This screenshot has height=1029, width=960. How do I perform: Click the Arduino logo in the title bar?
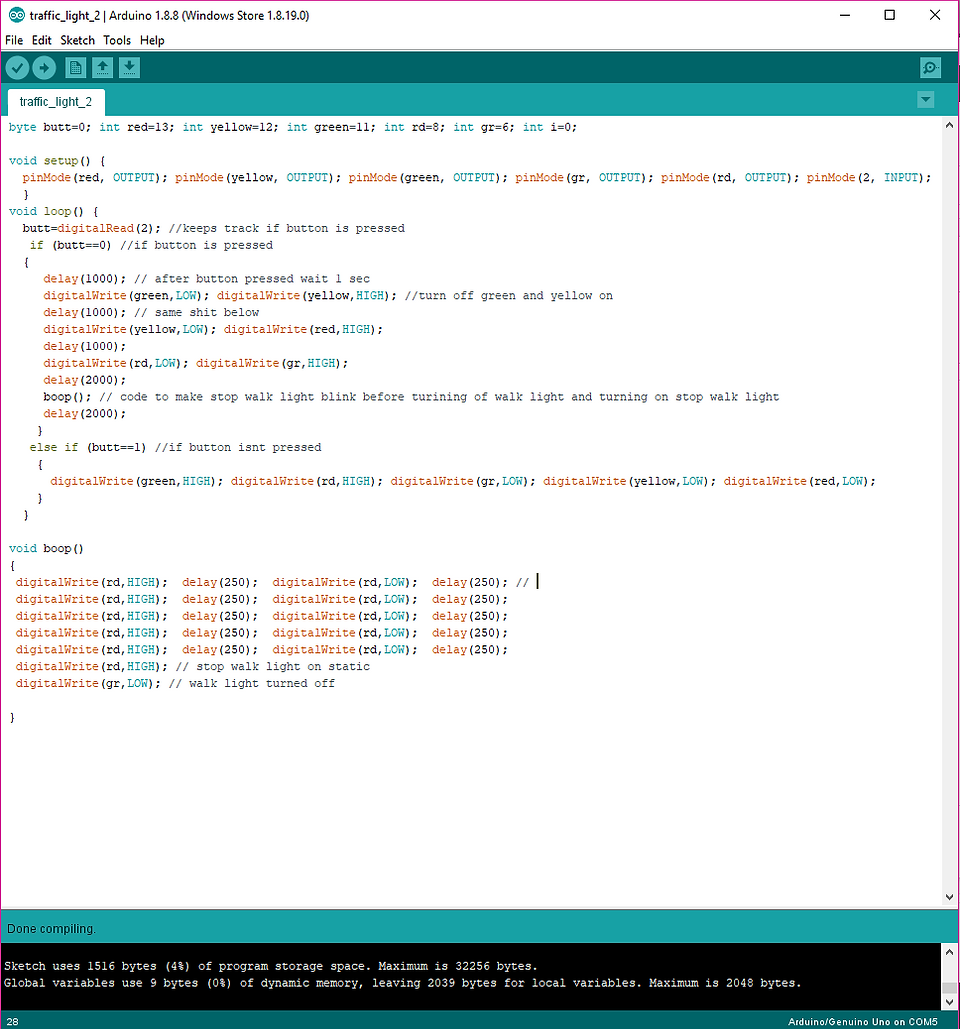(16, 15)
